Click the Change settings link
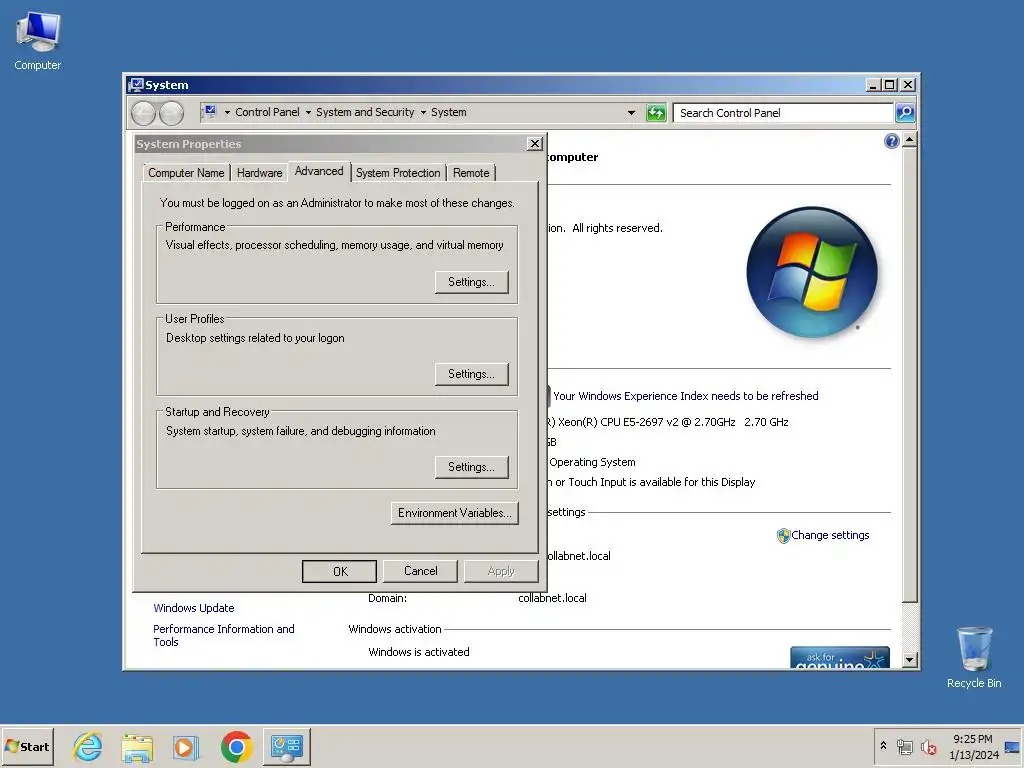The width and height of the screenshot is (1024, 768). 830,536
